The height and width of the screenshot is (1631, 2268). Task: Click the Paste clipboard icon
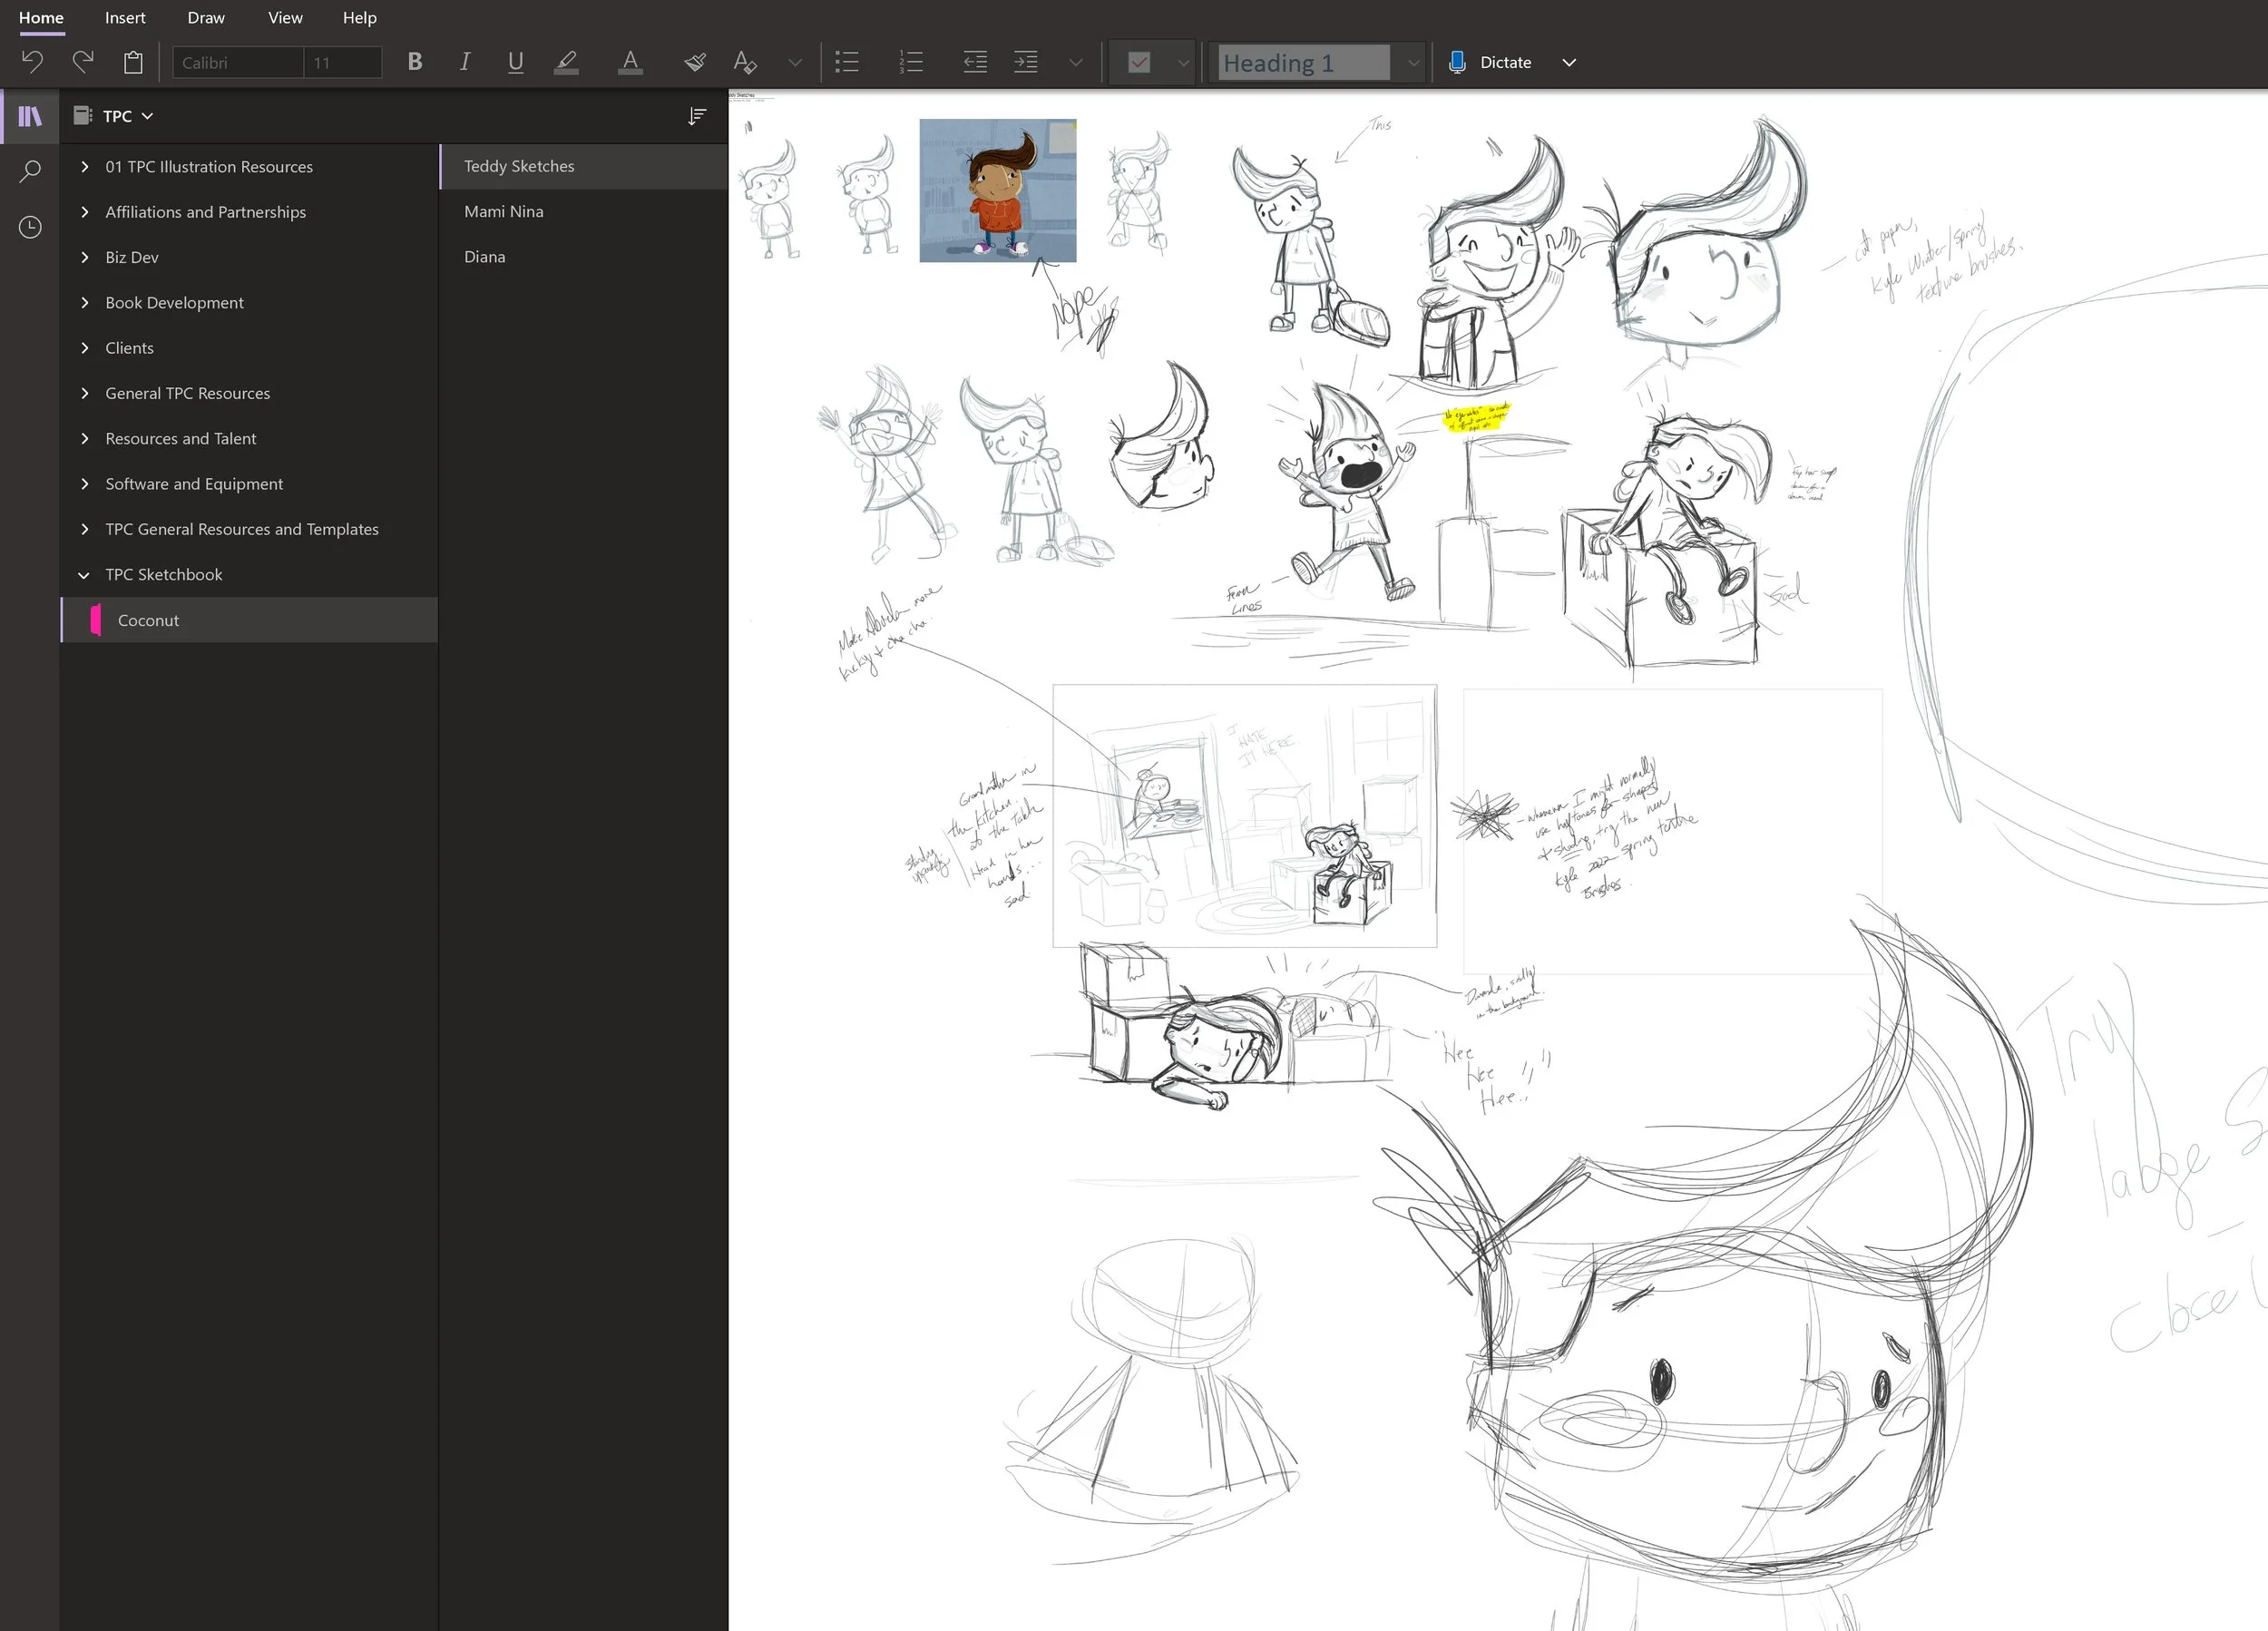point(133,62)
